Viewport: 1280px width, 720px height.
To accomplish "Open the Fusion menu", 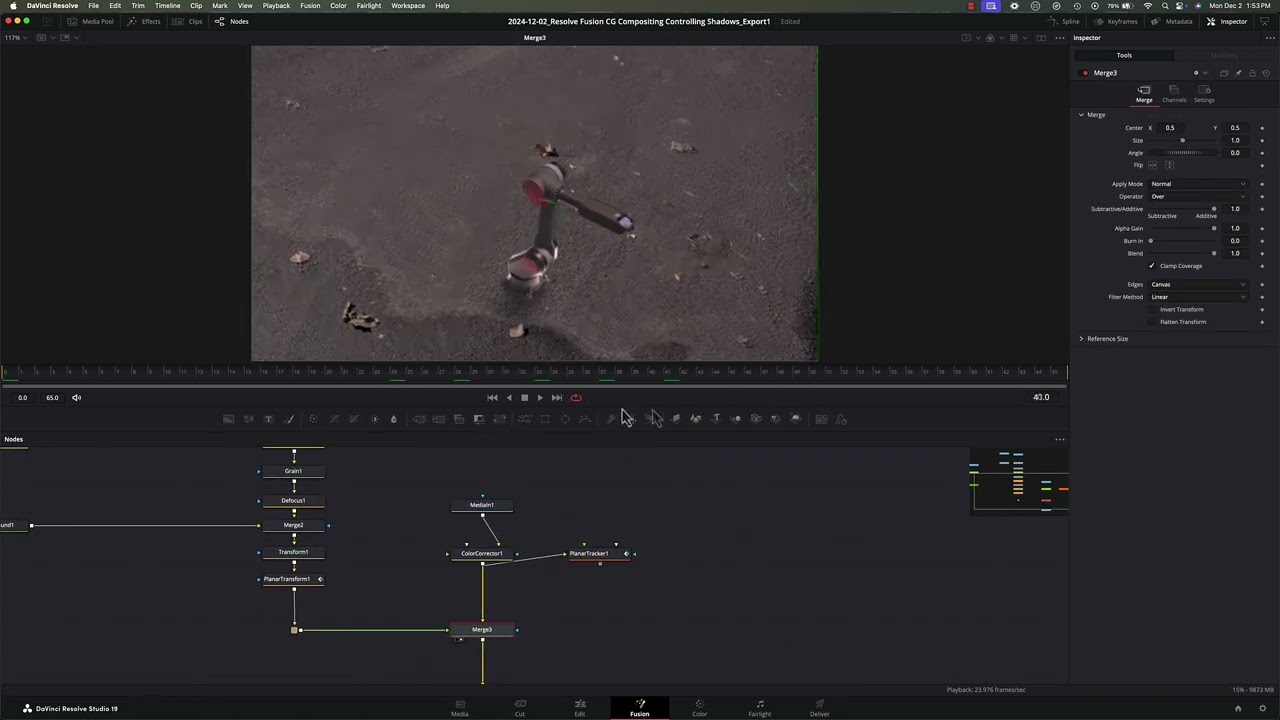I will [x=310, y=6].
